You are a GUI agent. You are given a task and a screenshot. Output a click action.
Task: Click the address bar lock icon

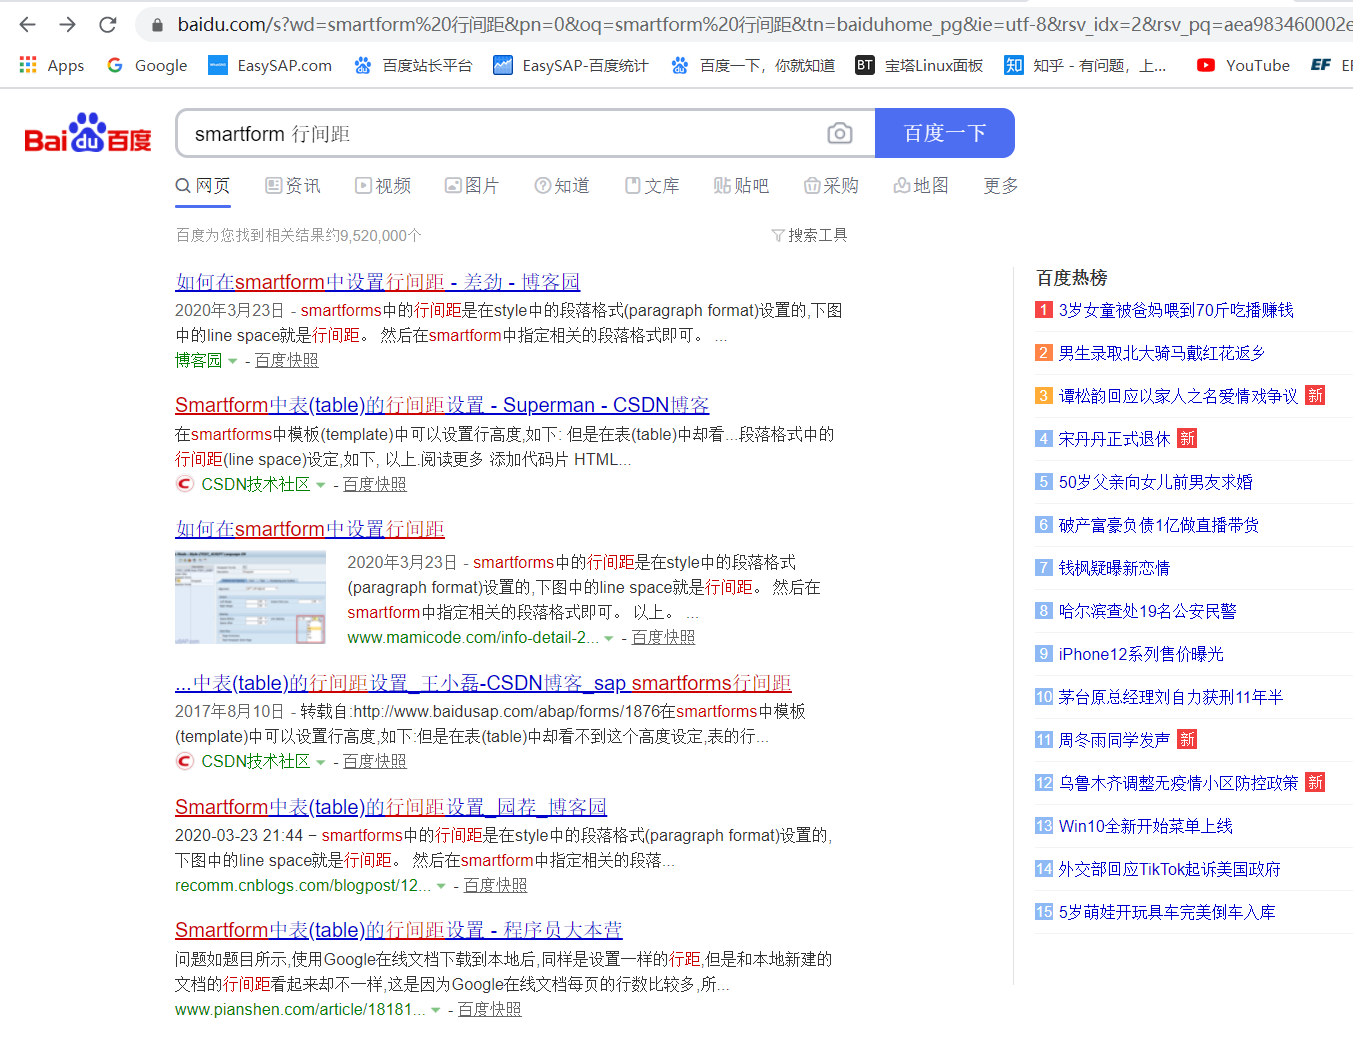click(x=157, y=24)
